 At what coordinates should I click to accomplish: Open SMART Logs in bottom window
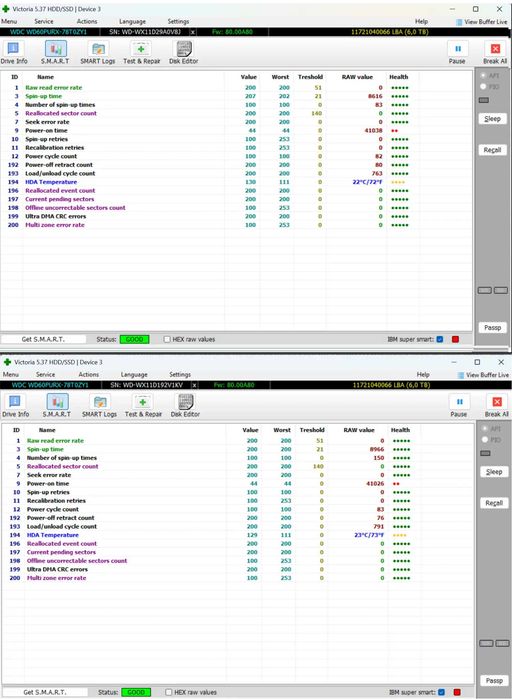pyautogui.click(x=99, y=406)
